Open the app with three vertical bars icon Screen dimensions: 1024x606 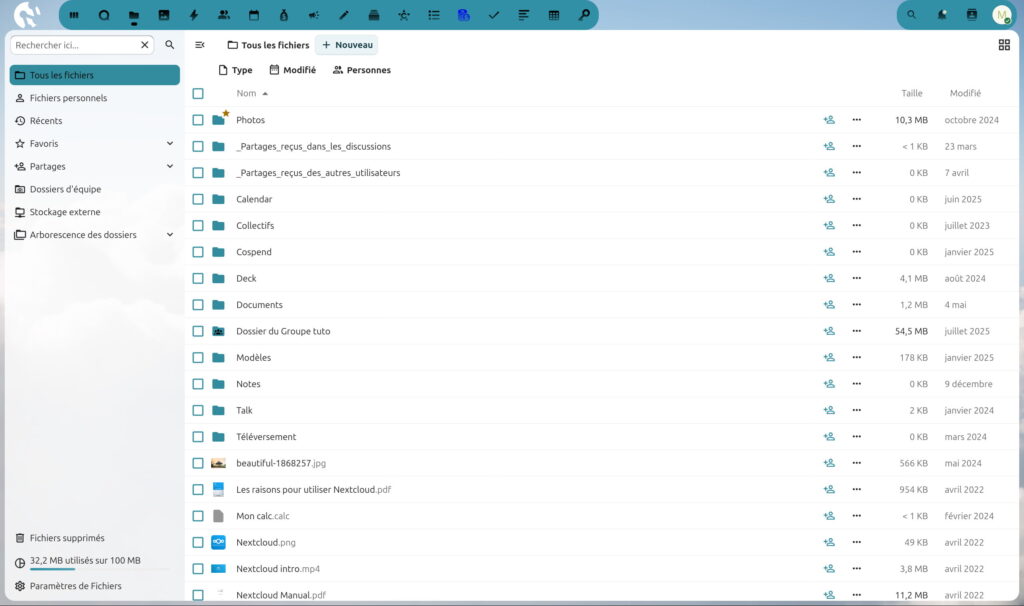(74, 15)
